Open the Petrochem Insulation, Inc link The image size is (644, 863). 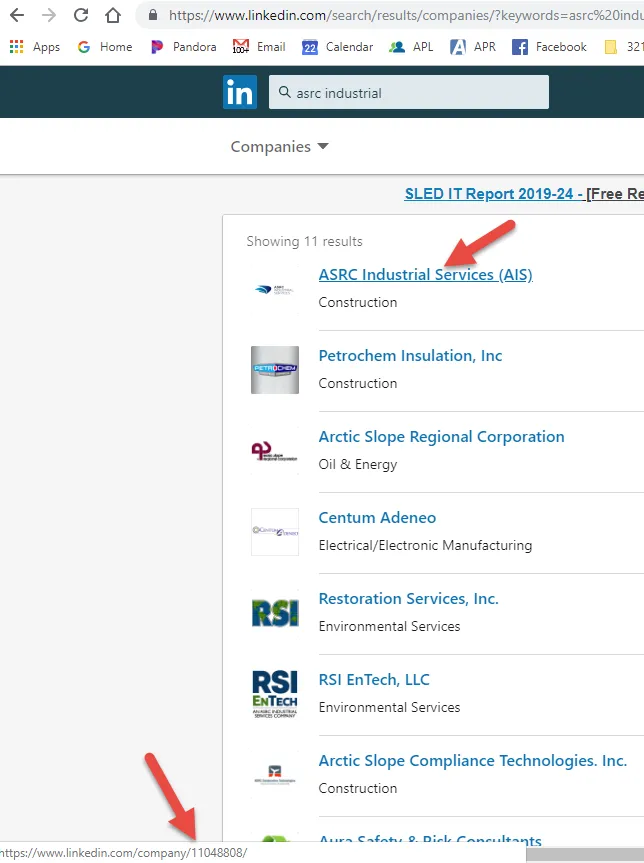[410, 356]
